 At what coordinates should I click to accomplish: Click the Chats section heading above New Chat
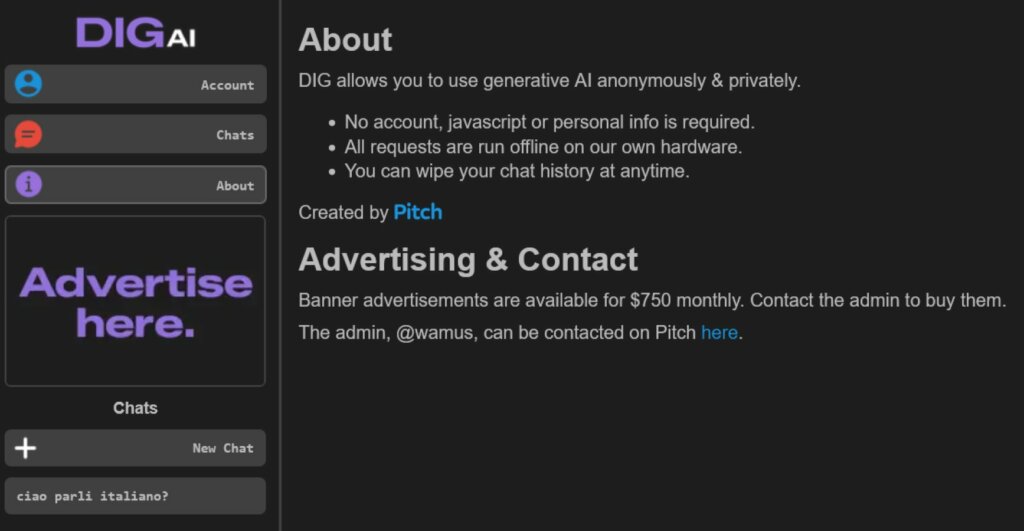135,408
